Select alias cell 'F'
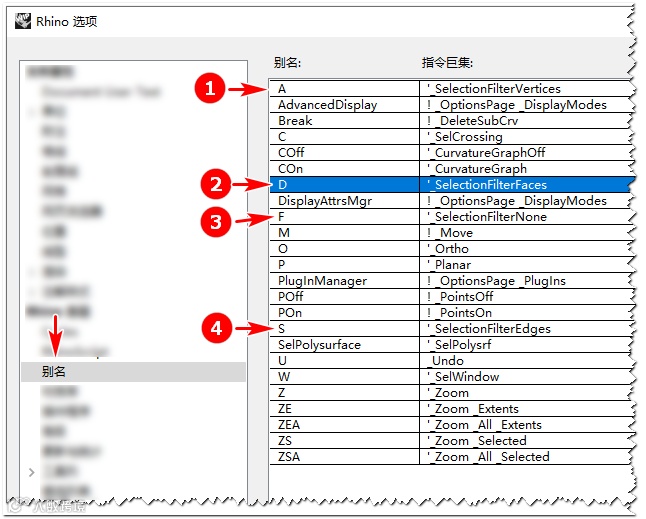646x519 pixels. click(x=344, y=217)
